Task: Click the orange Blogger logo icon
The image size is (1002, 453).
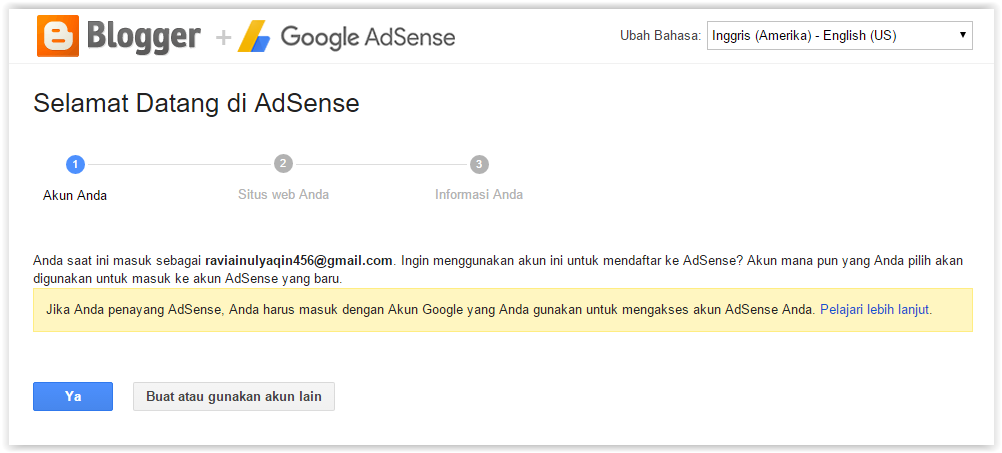Action: (58, 36)
